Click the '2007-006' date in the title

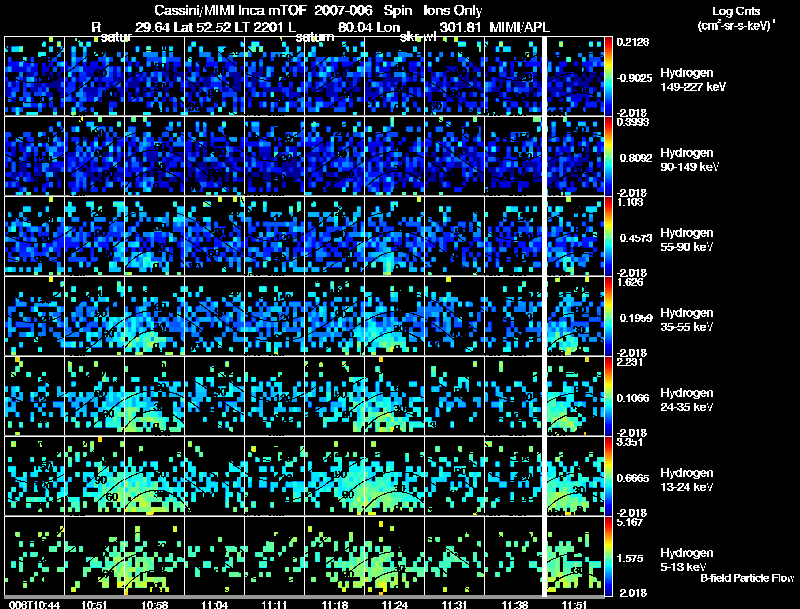343,11
